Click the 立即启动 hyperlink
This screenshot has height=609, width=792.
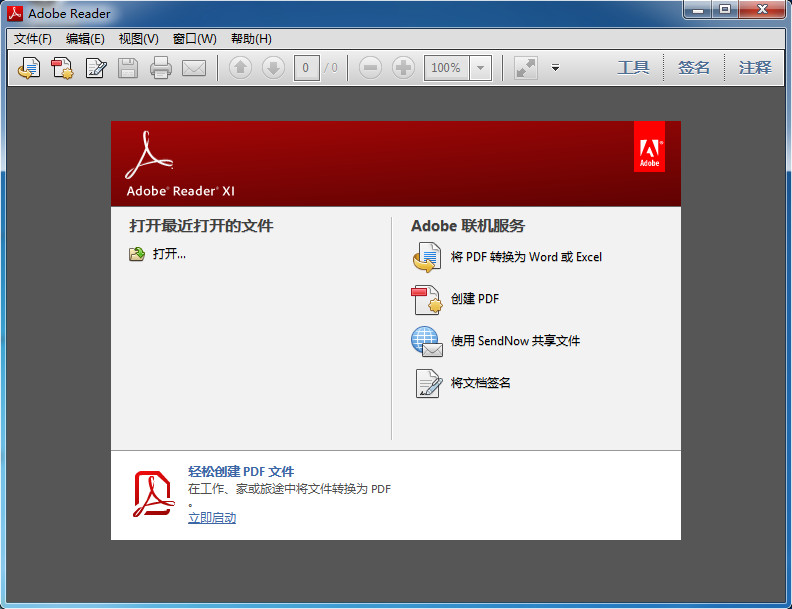pyautogui.click(x=212, y=518)
